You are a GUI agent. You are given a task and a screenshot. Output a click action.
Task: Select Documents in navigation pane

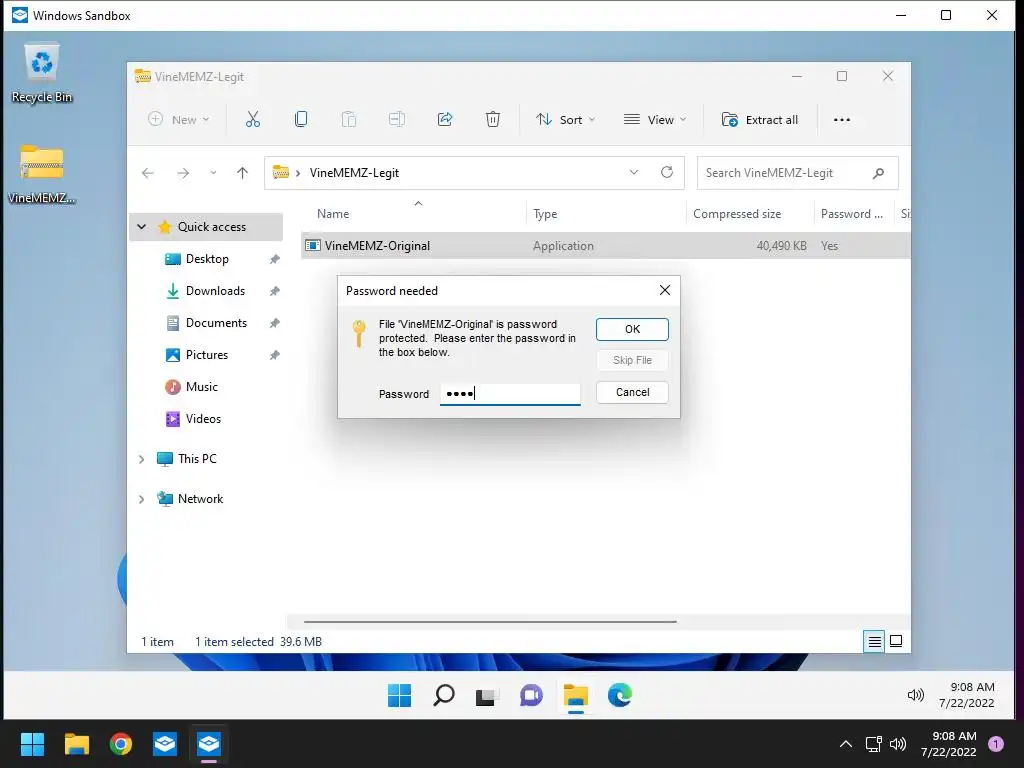216,323
